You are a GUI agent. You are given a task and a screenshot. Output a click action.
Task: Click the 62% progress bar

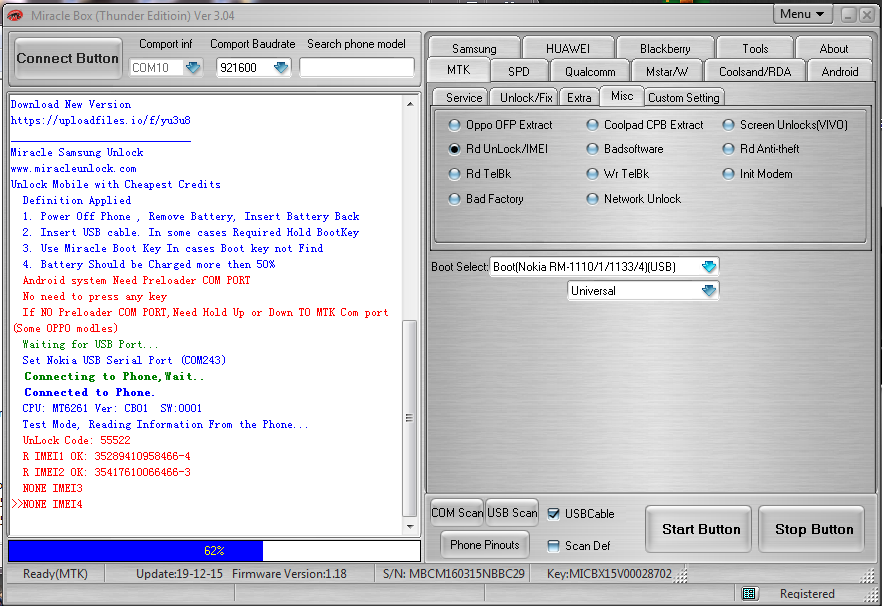point(214,551)
